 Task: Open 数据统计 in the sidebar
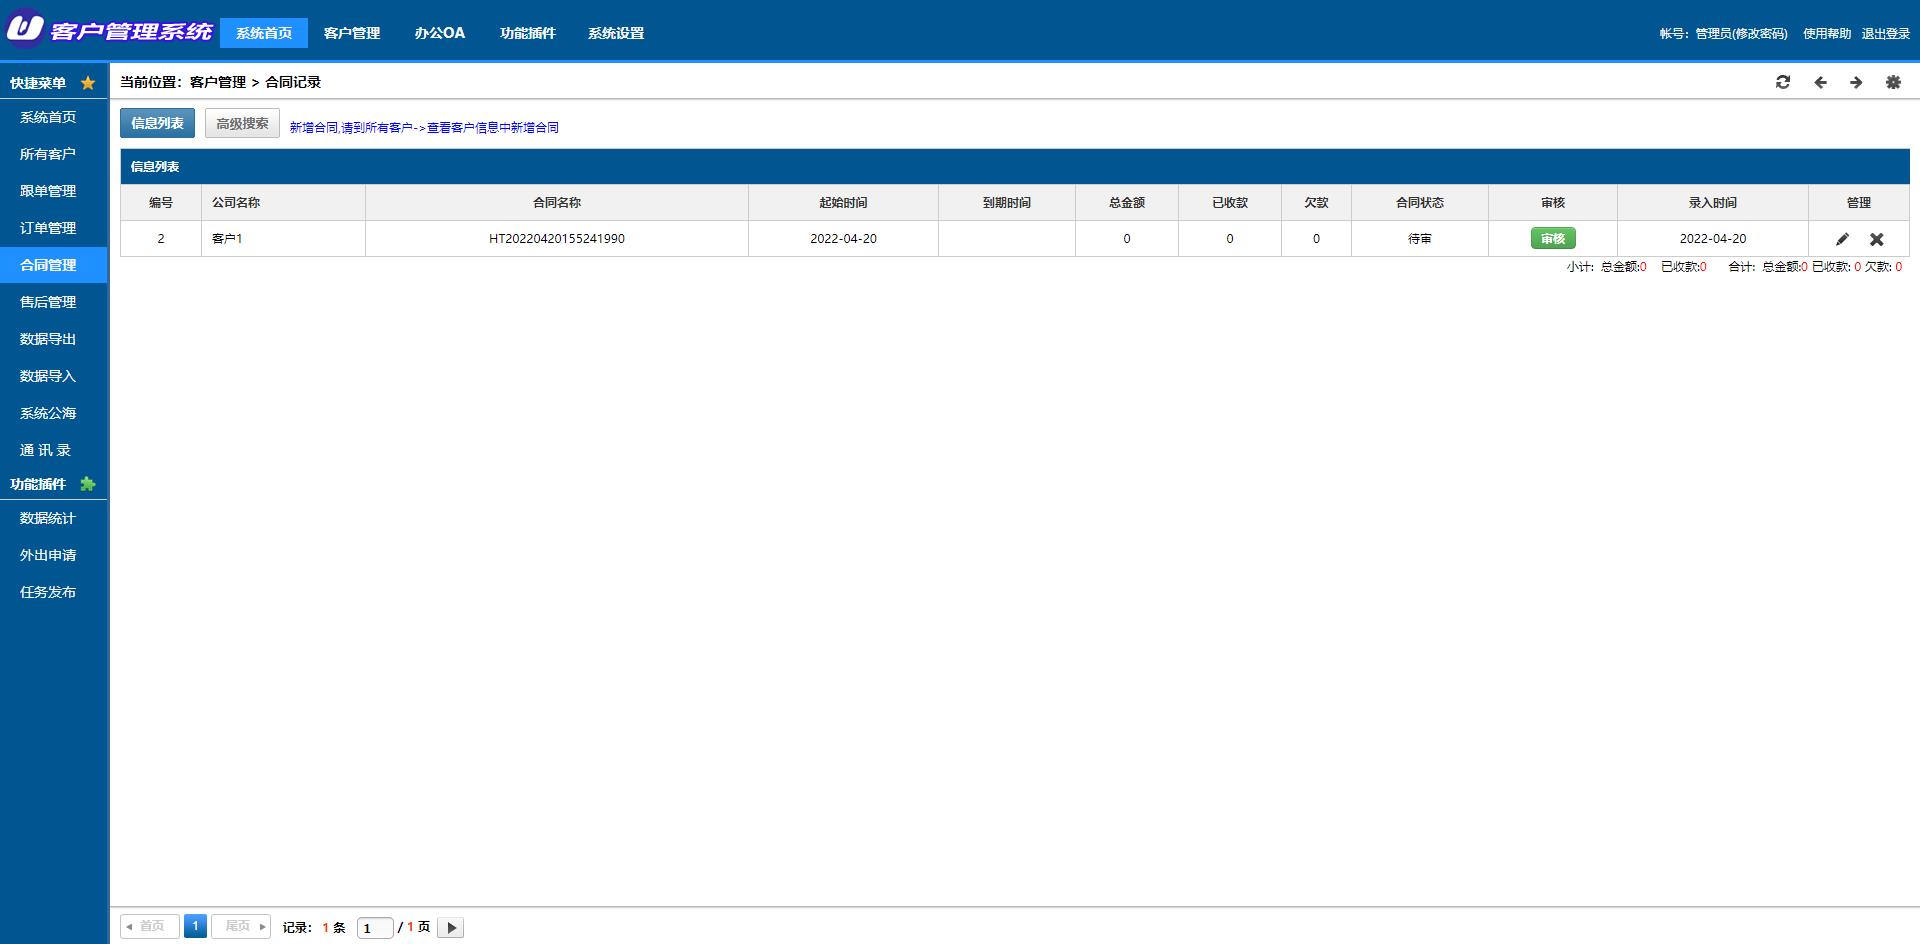pos(48,518)
